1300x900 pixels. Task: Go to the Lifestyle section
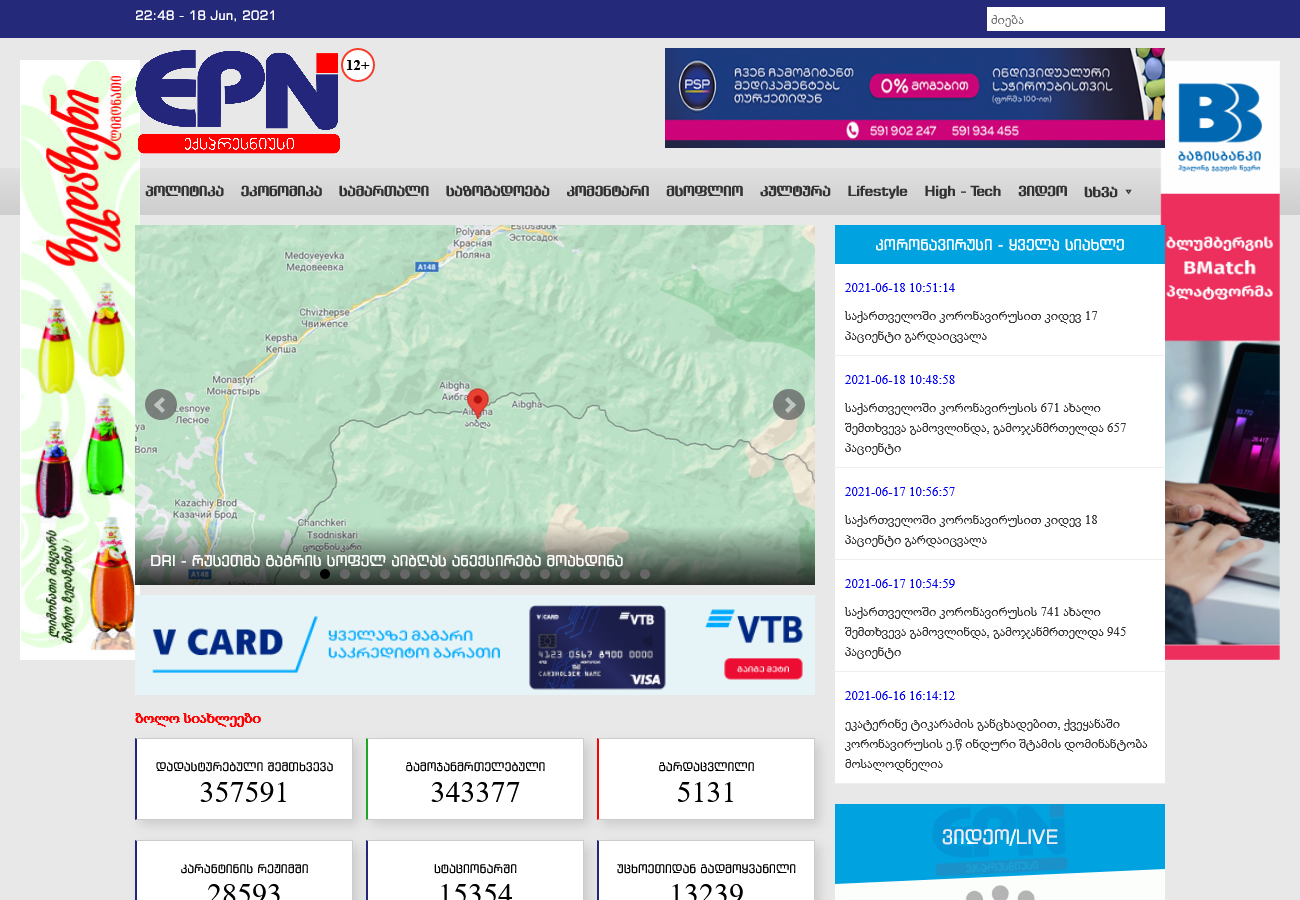(877, 192)
